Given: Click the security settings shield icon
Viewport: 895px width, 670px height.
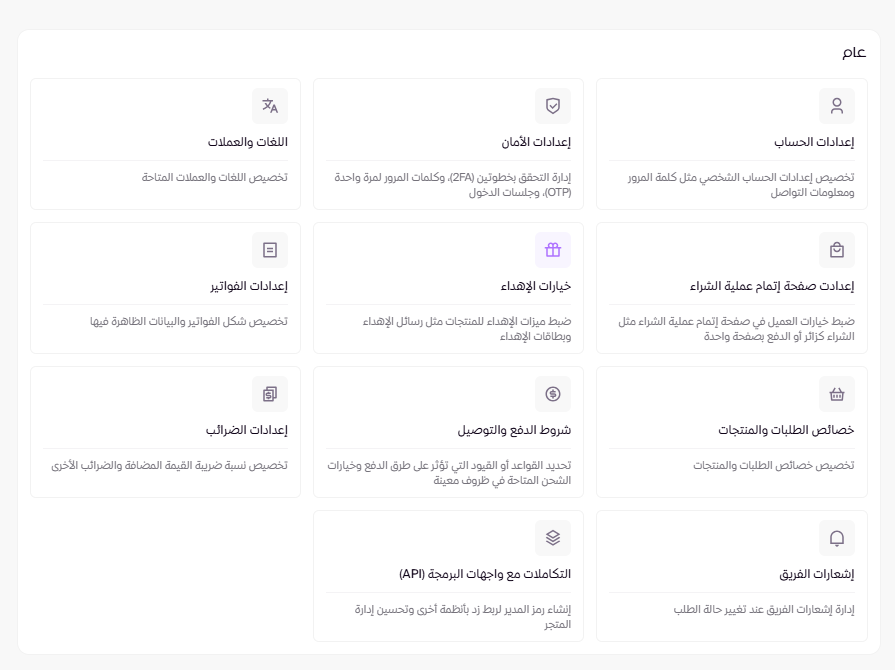Looking at the screenshot, I should 553,106.
